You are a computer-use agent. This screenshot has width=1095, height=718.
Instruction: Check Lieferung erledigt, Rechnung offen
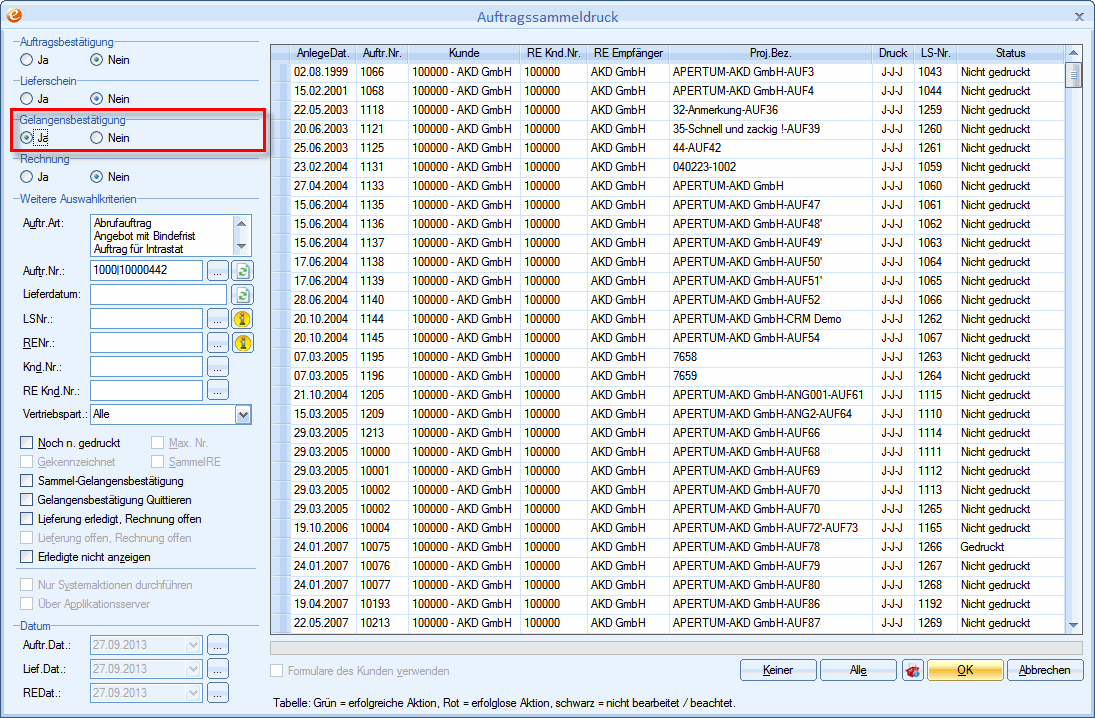[x=27, y=519]
